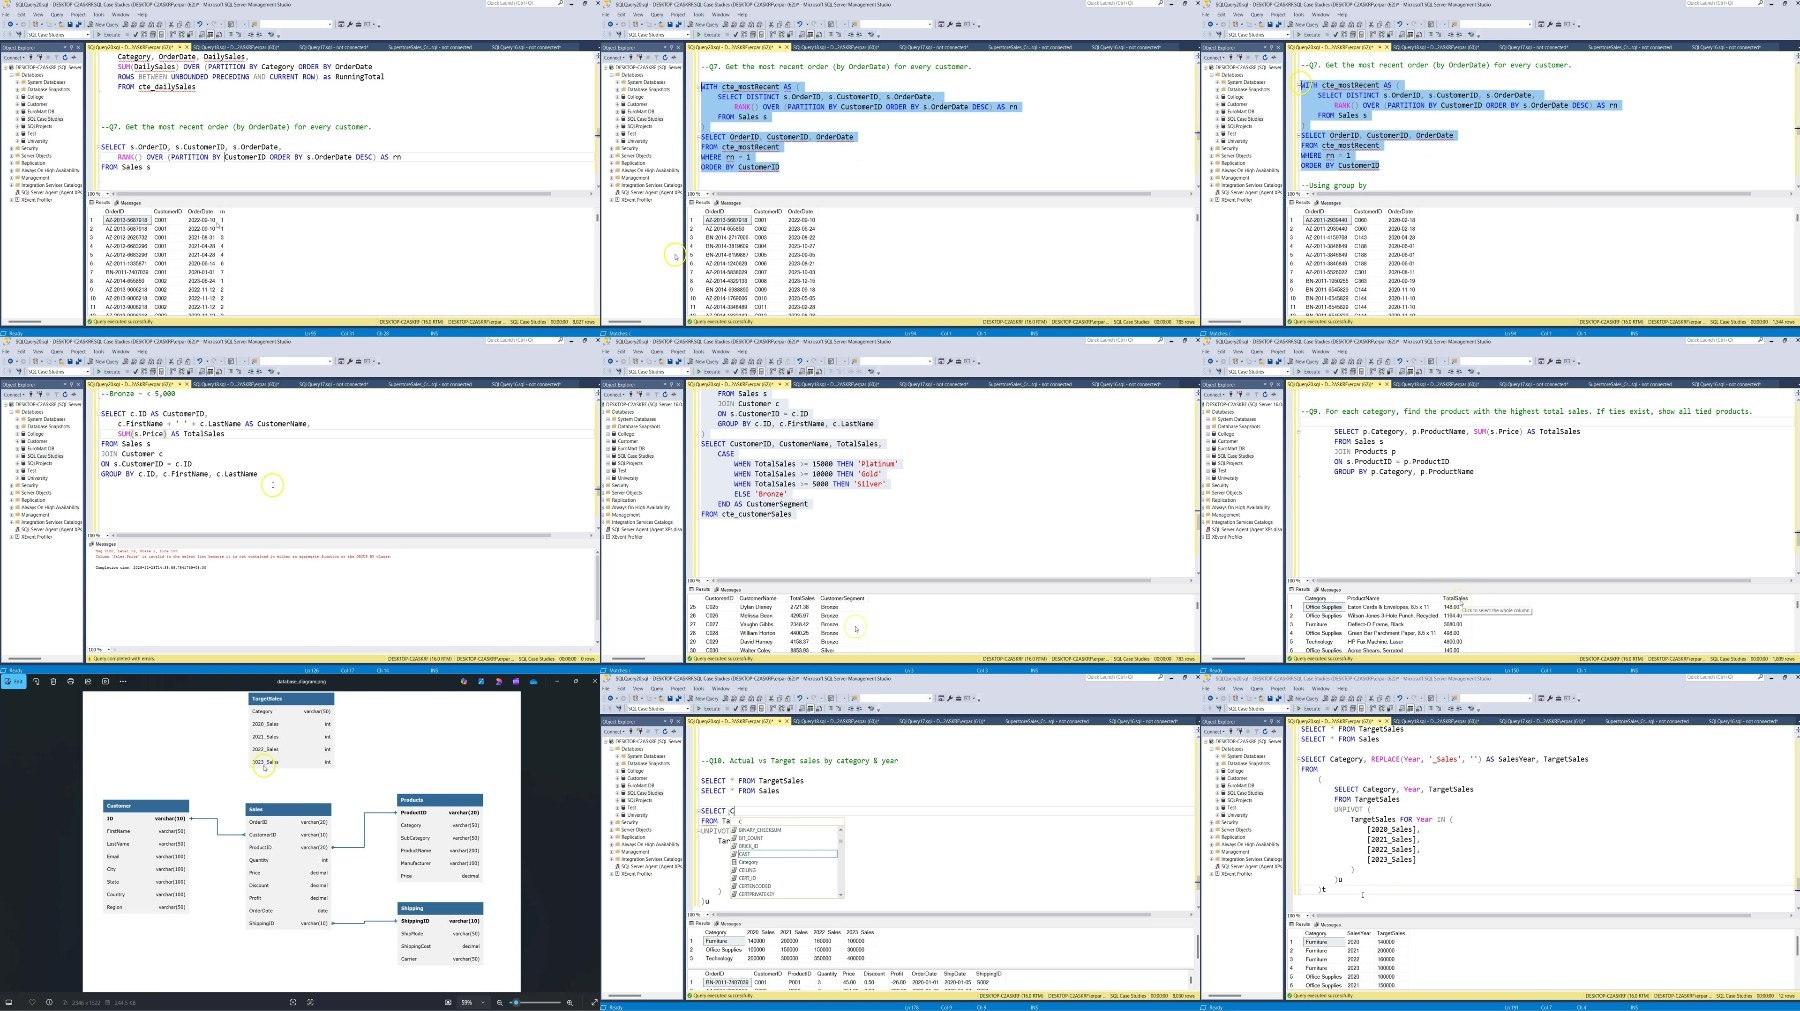Click IntelliSense list scrollbar down arrow

click(x=840, y=895)
